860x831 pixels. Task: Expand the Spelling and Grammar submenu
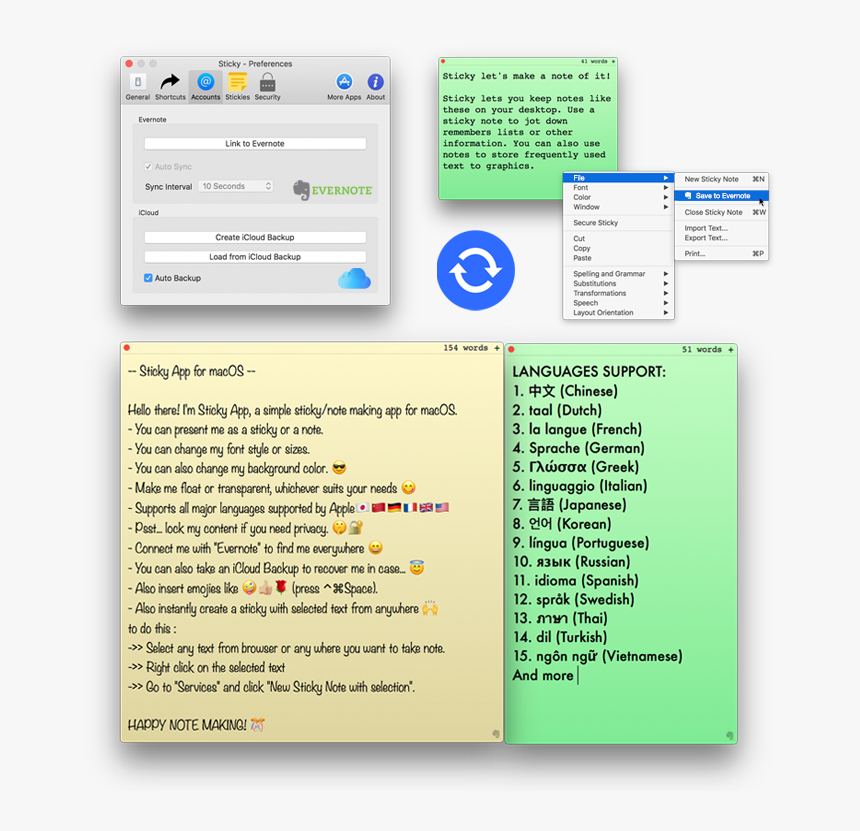[610, 274]
